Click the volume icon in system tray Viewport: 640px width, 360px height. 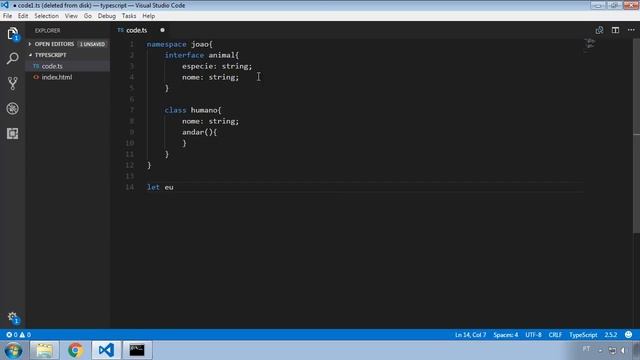tap(623, 350)
